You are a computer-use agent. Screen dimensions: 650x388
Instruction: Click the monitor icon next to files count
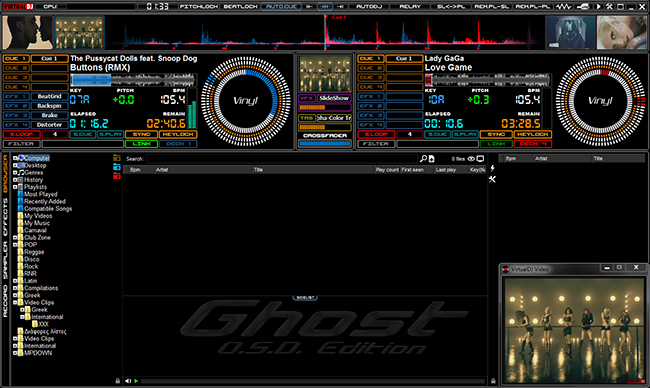coord(480,159)
